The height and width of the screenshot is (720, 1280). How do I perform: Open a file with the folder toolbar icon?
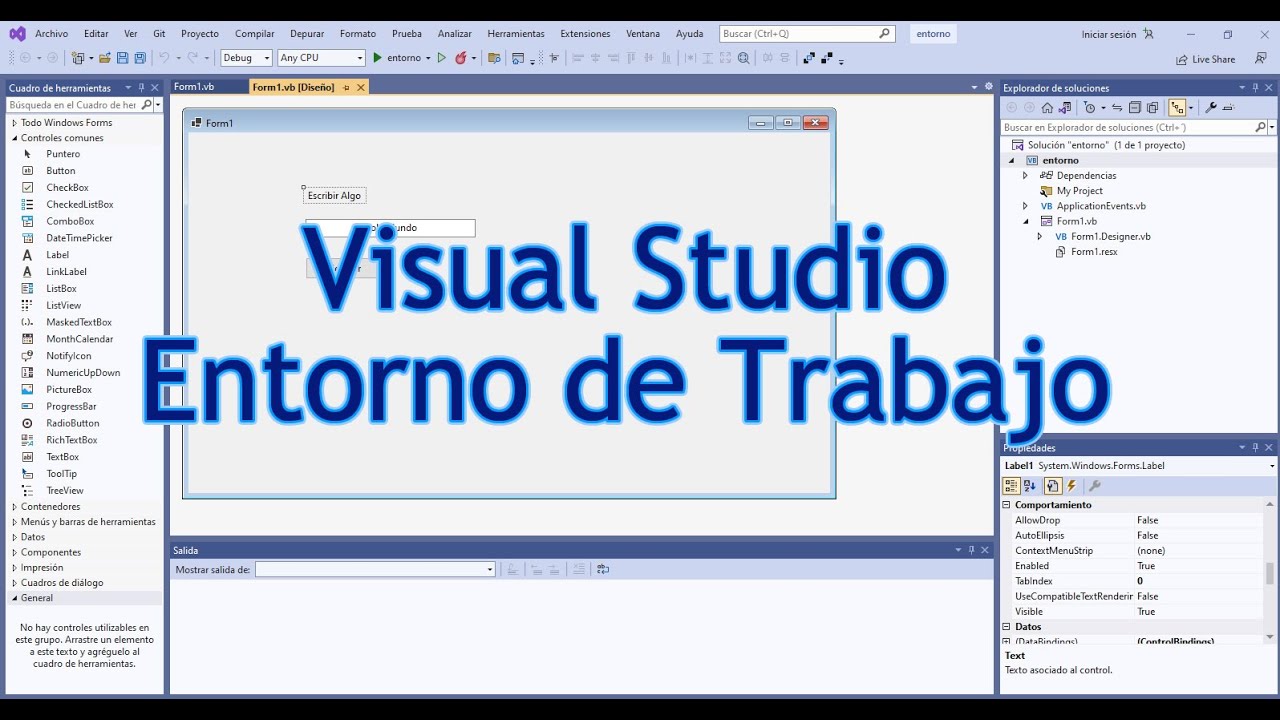click(104, 58)
